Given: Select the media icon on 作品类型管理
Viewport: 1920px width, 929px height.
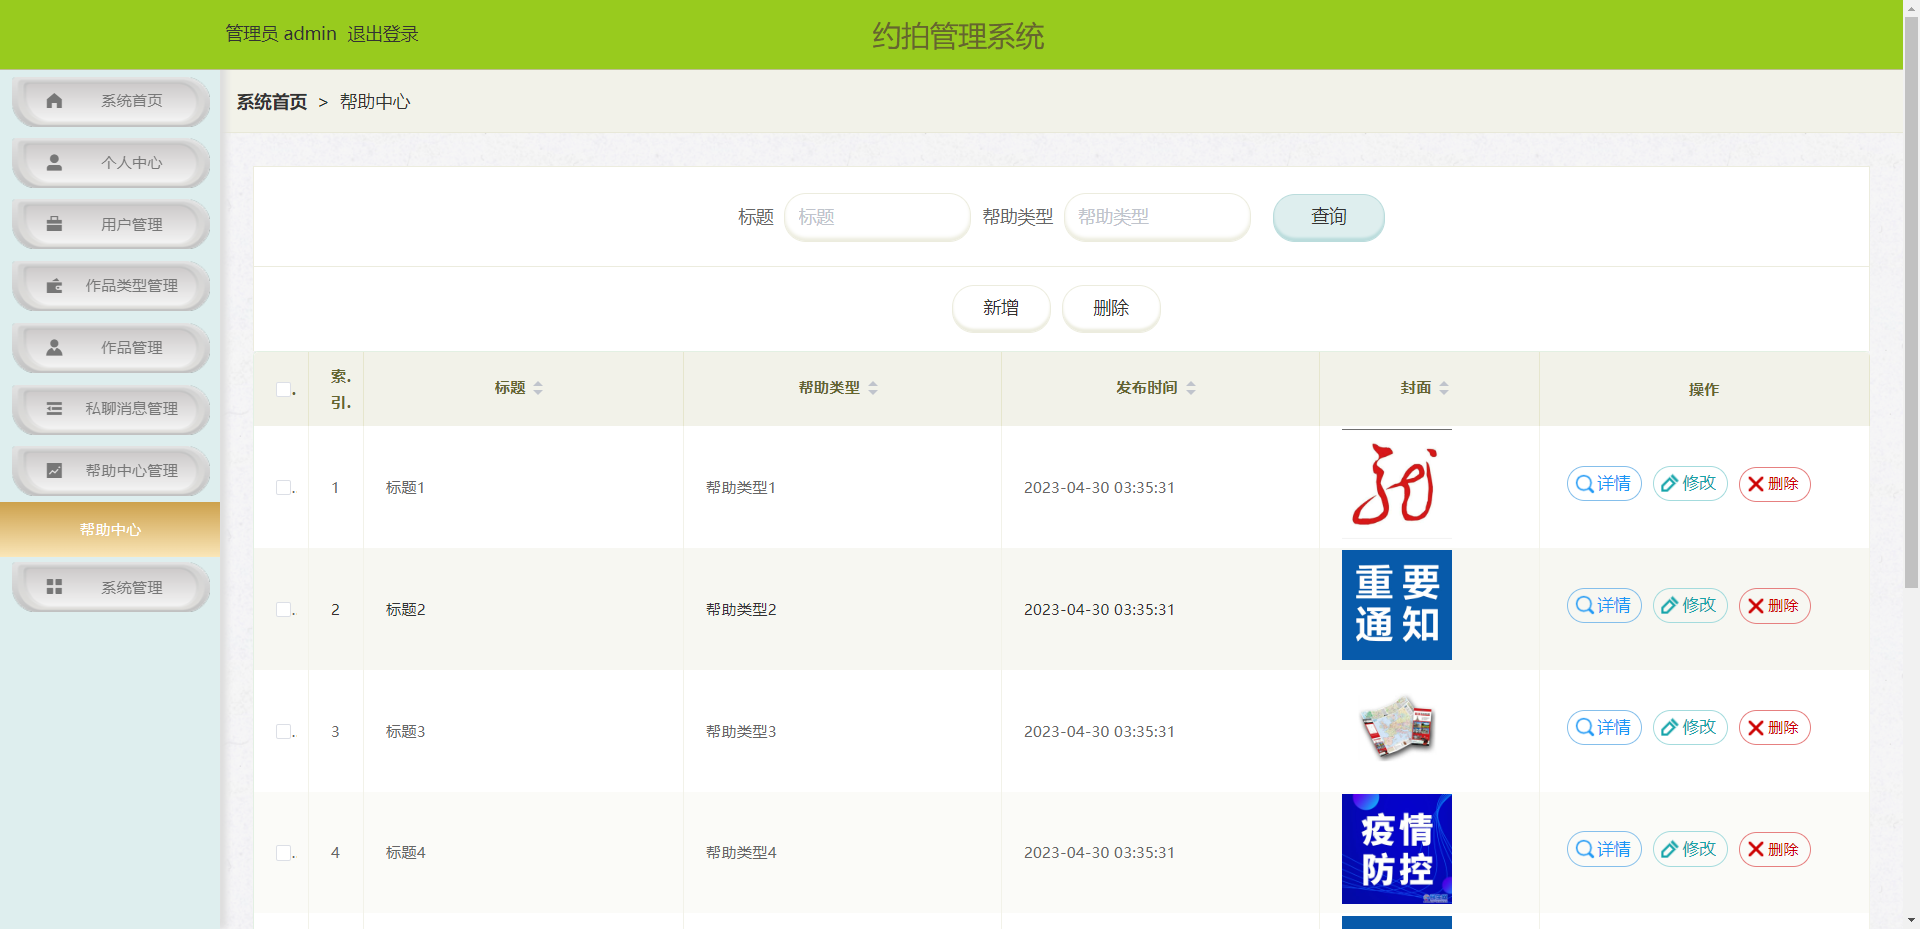Looking at the screenshot, I should [54, 285].
